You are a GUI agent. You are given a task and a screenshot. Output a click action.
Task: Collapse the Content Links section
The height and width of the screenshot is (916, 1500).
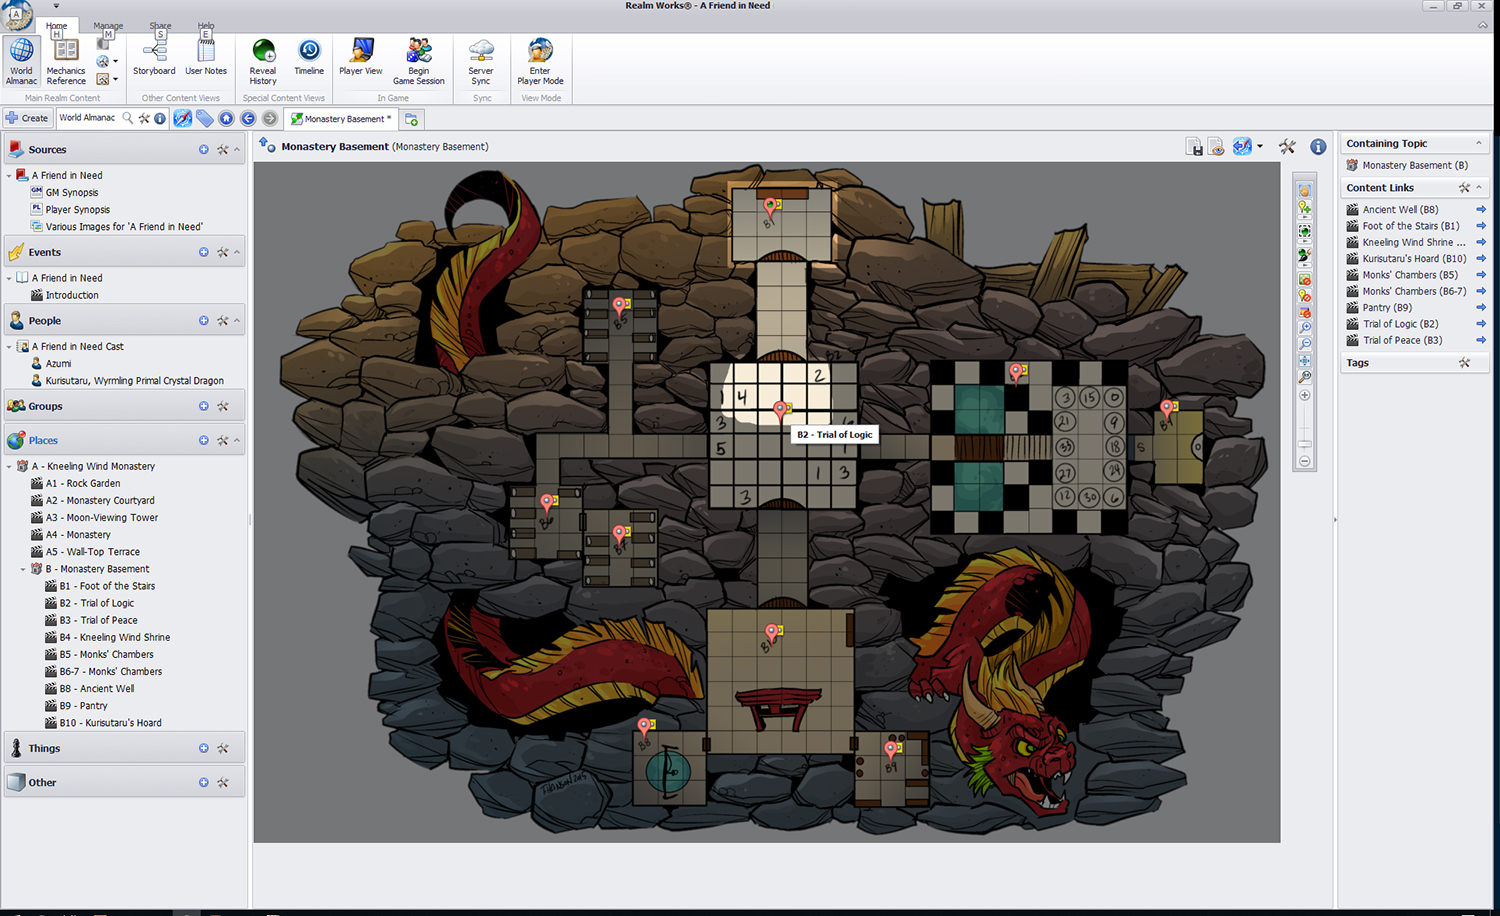(1479, 187)
